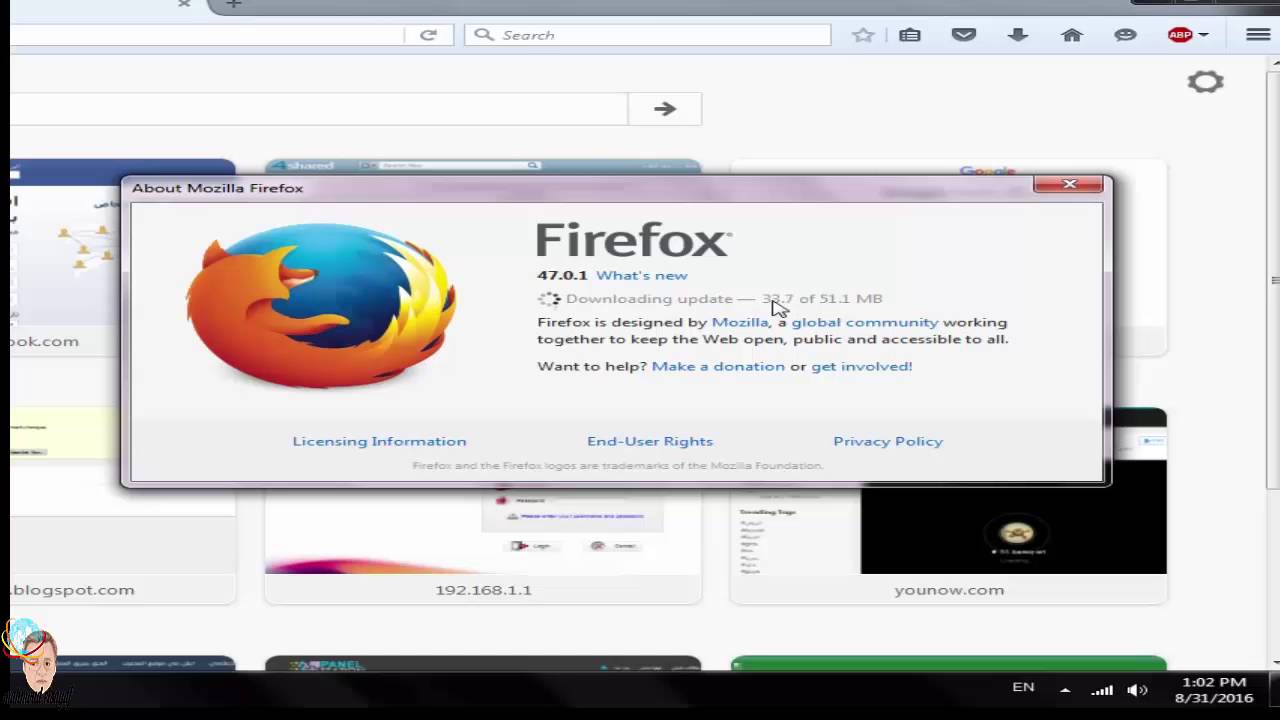Go to the home page icon
This screenshot has width=1280, height=720.
[x=1072, y=35]
